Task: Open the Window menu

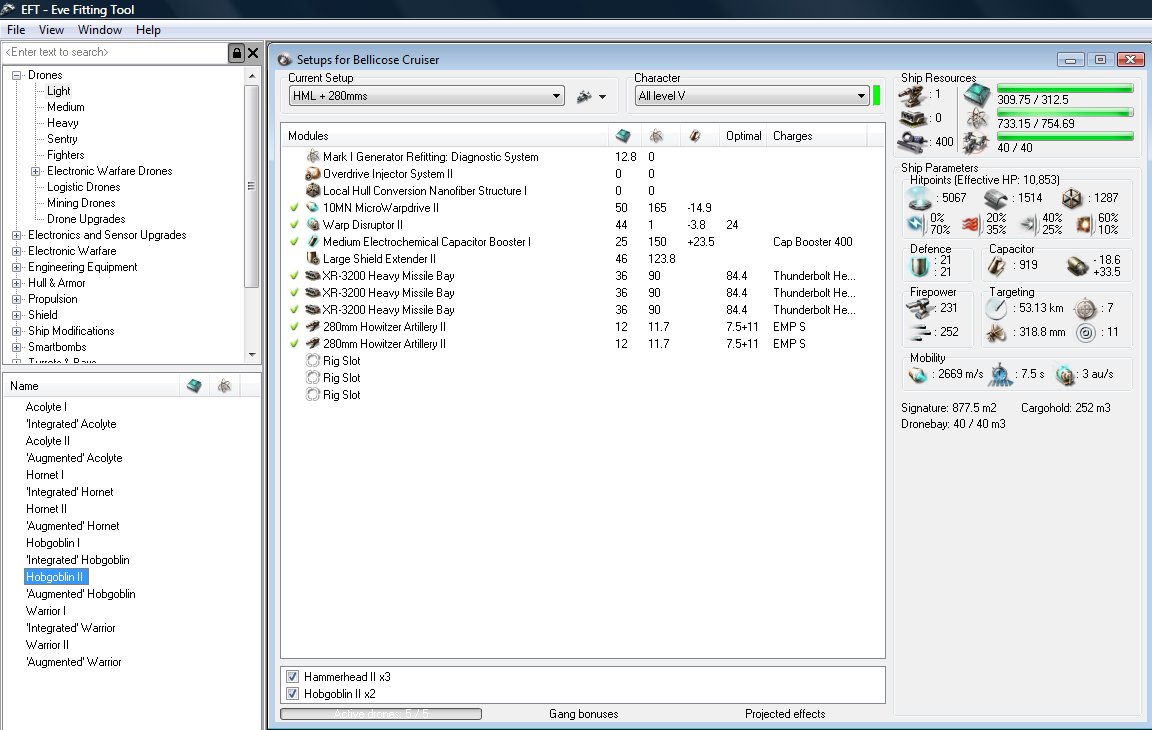Action: tap(99, 30)
